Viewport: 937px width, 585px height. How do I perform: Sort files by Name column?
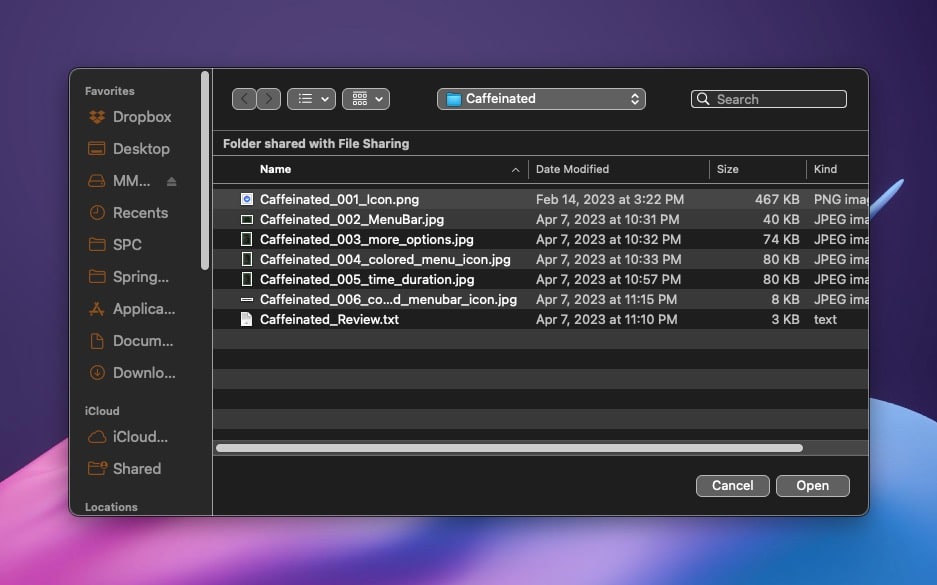[276, 169]
